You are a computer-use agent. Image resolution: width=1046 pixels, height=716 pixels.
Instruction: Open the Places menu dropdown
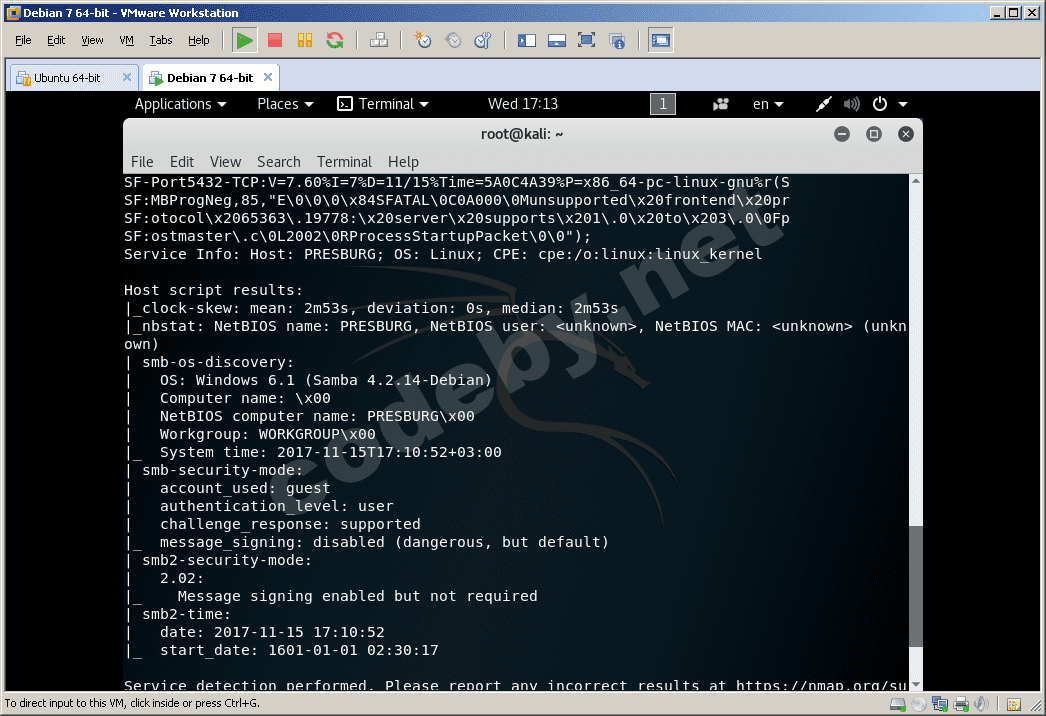point(286,104)
